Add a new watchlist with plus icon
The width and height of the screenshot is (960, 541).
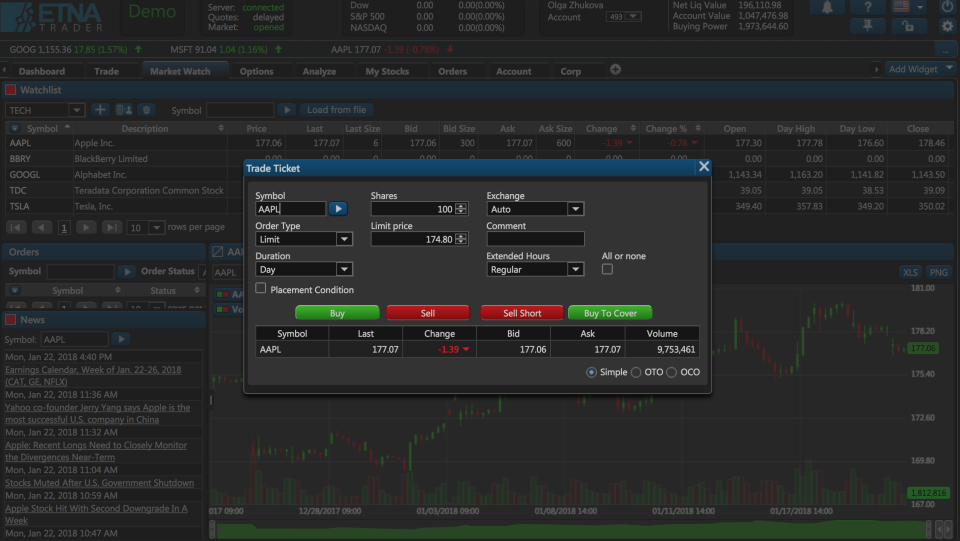100,110
